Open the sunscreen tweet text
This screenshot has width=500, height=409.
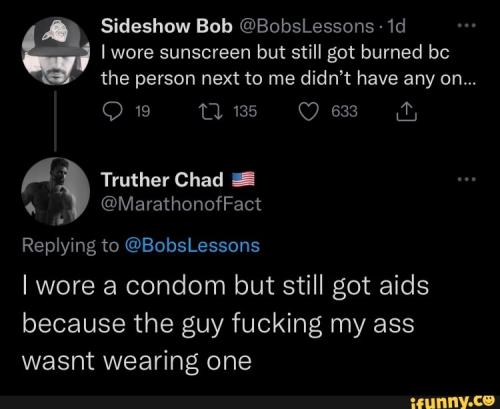click(289, 66)
